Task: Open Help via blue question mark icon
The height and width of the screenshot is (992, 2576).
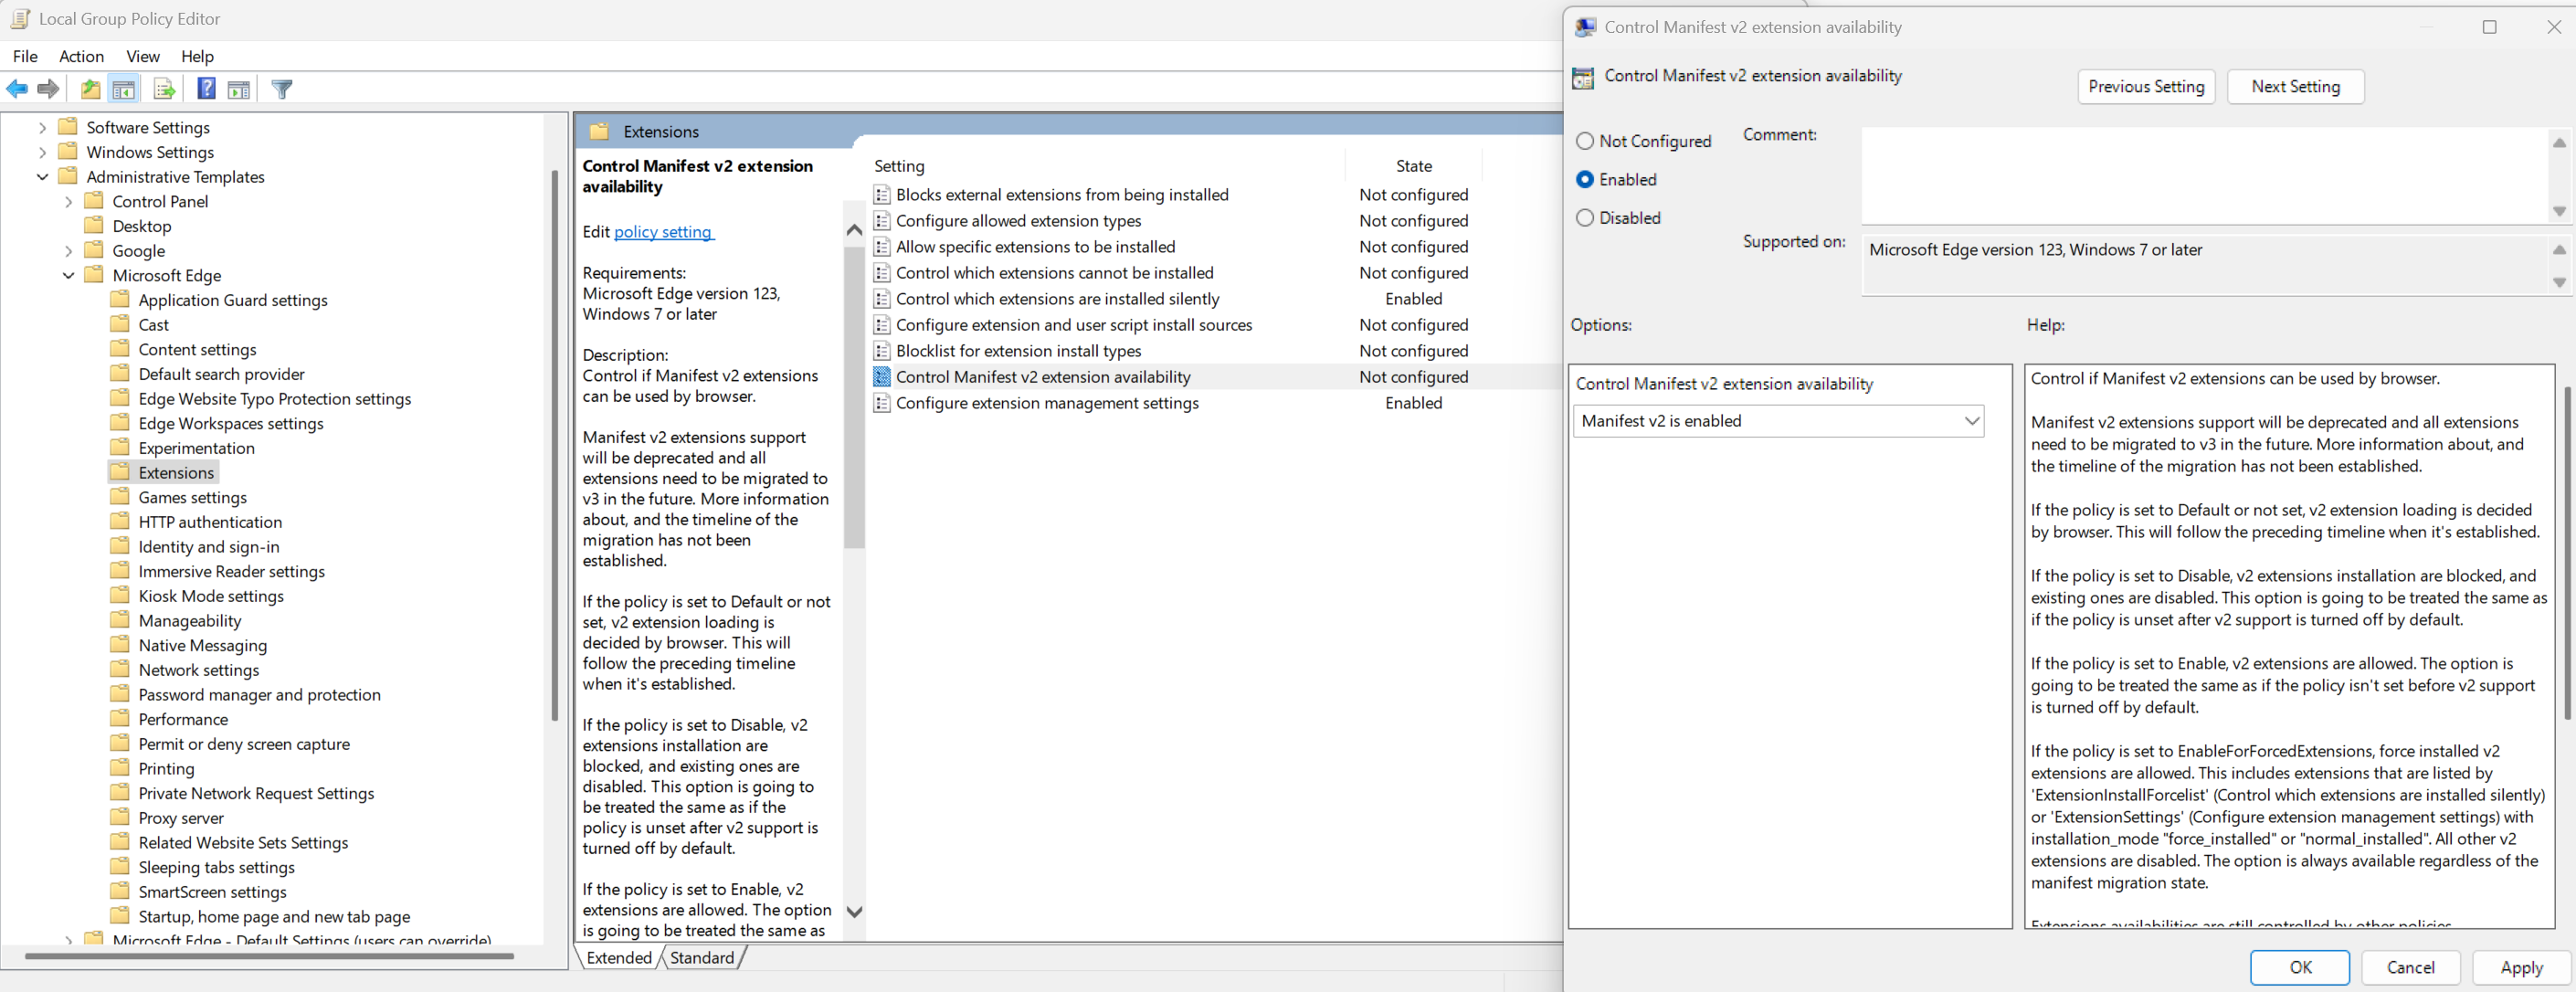Action: point(206,89)
